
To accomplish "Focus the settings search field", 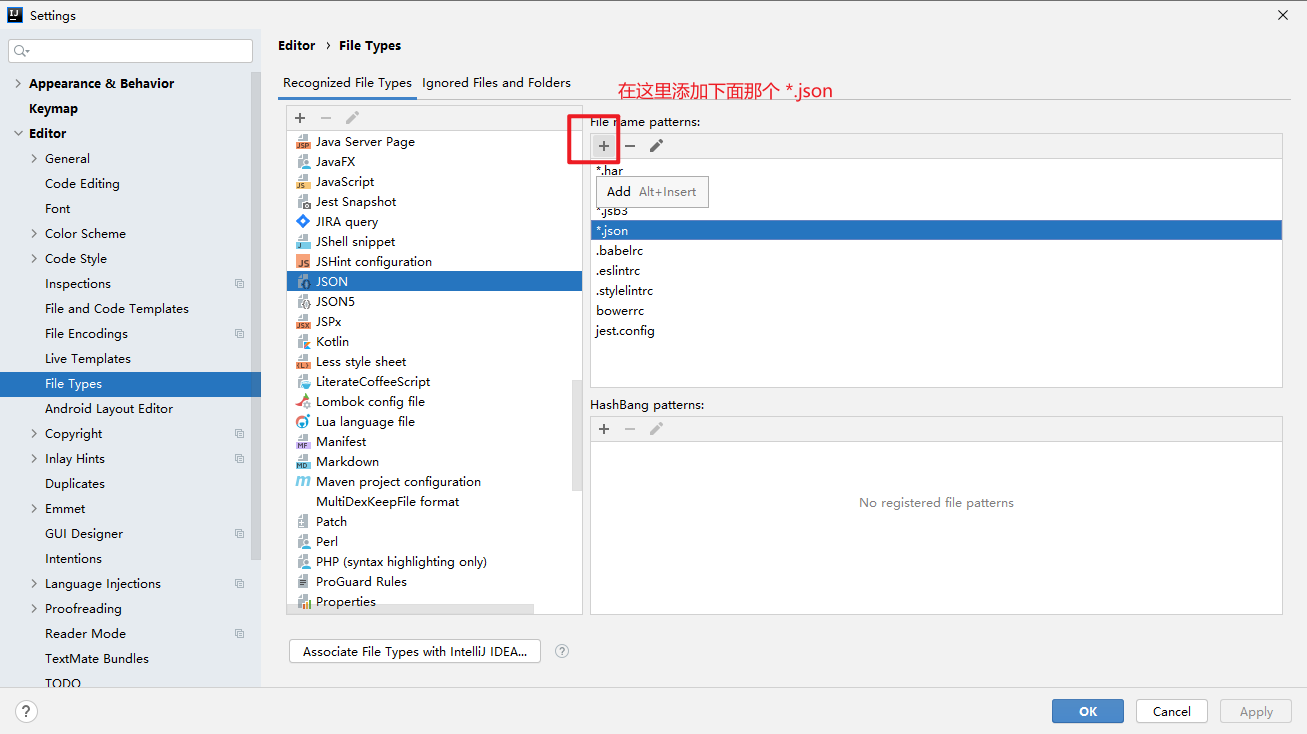I will [131, 51].
